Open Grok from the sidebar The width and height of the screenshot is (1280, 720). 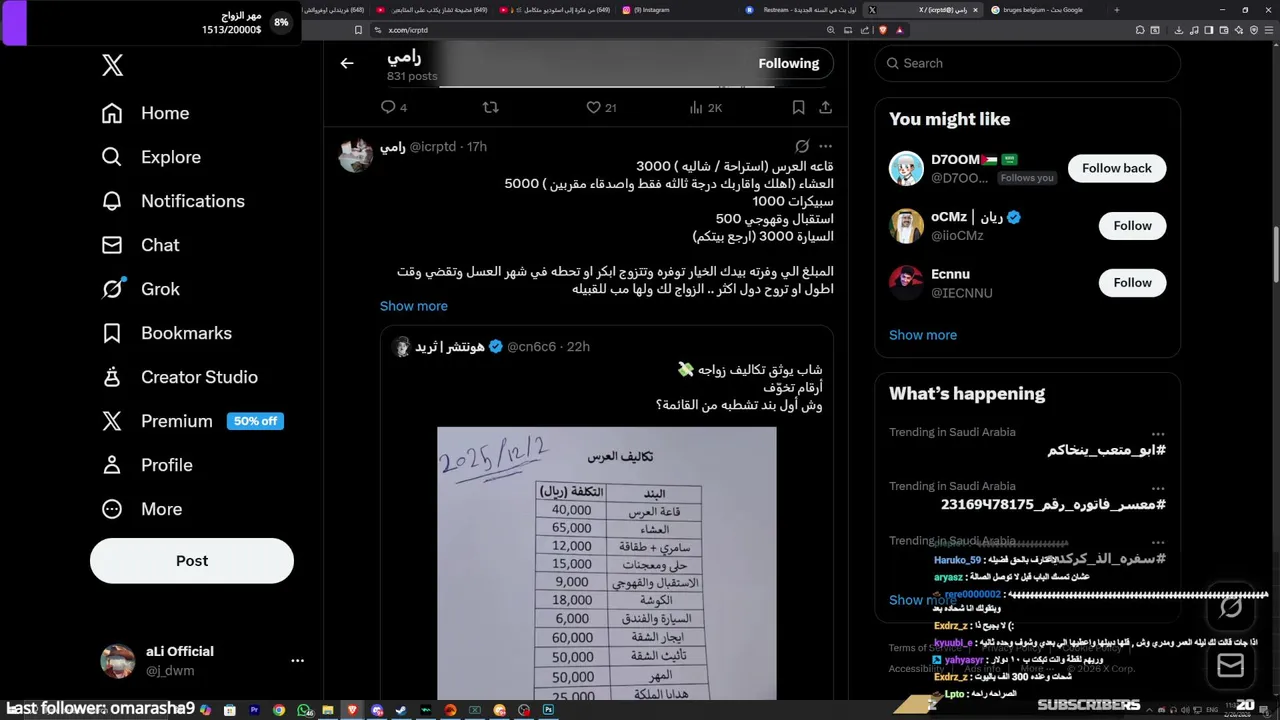click(x=140, y=289)
